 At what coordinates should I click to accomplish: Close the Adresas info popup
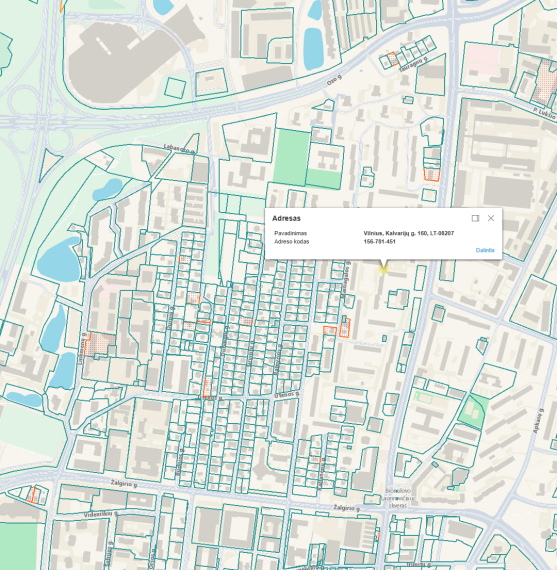point(491,218)
